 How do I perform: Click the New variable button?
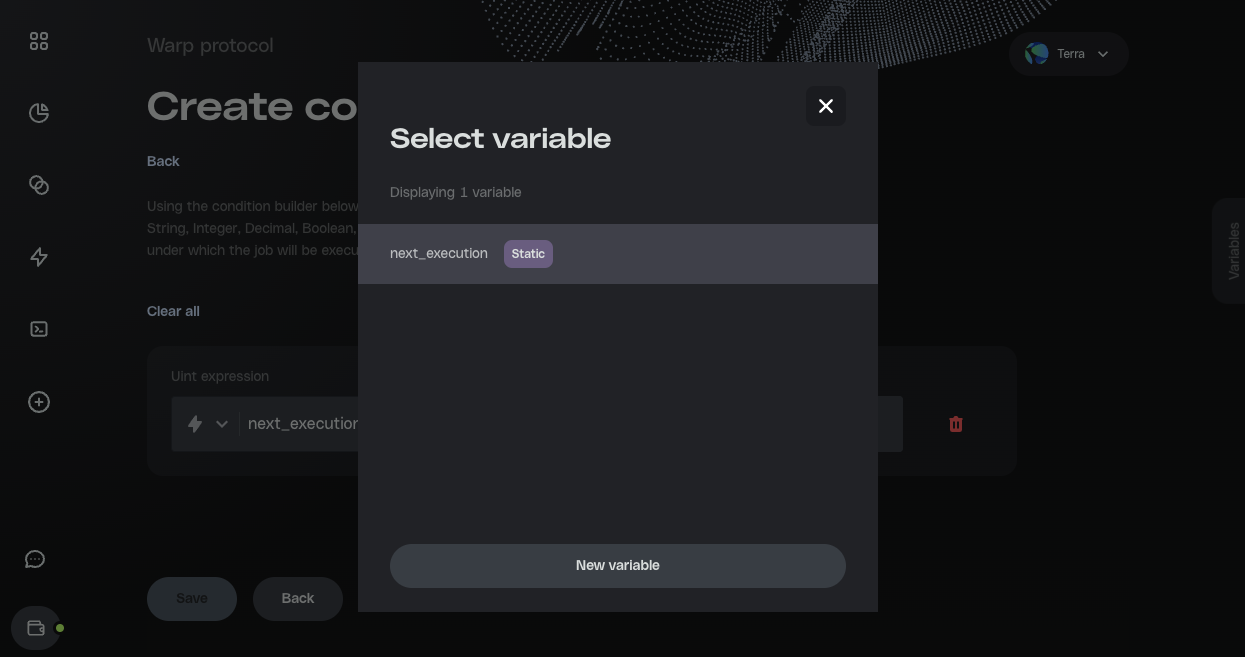click(617, 566)
